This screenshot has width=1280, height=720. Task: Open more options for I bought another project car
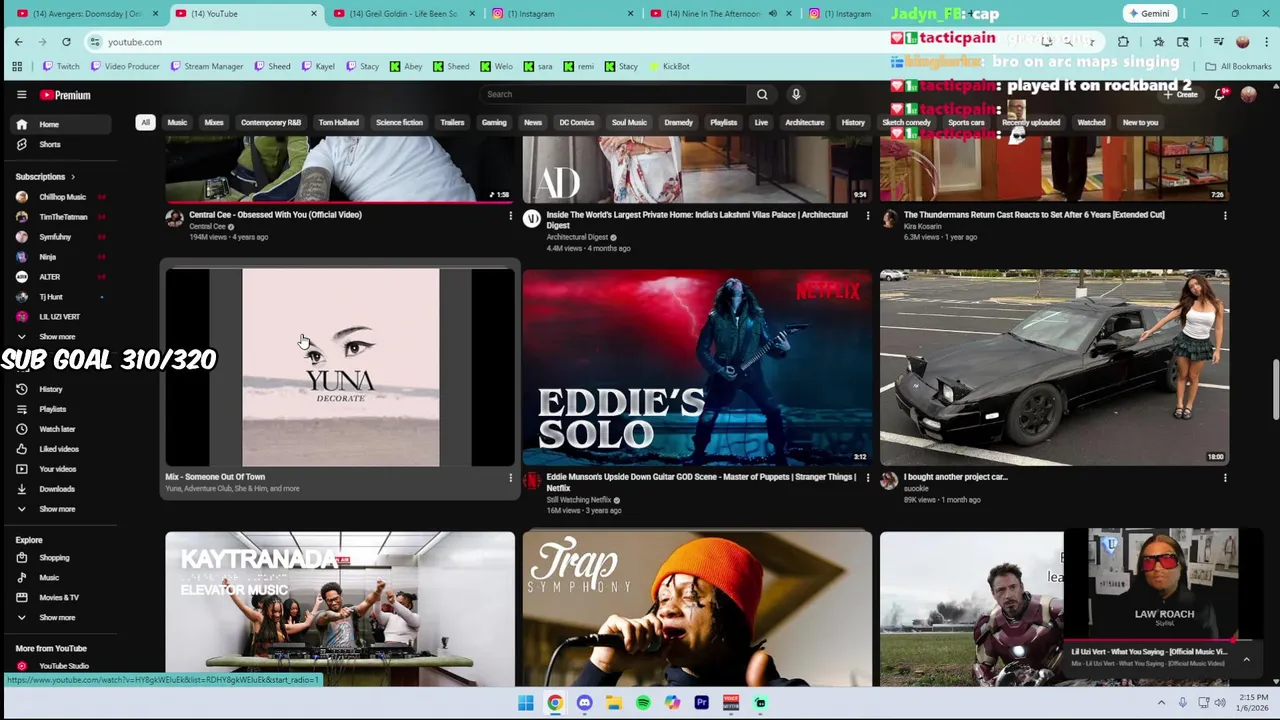(1225, 478)
